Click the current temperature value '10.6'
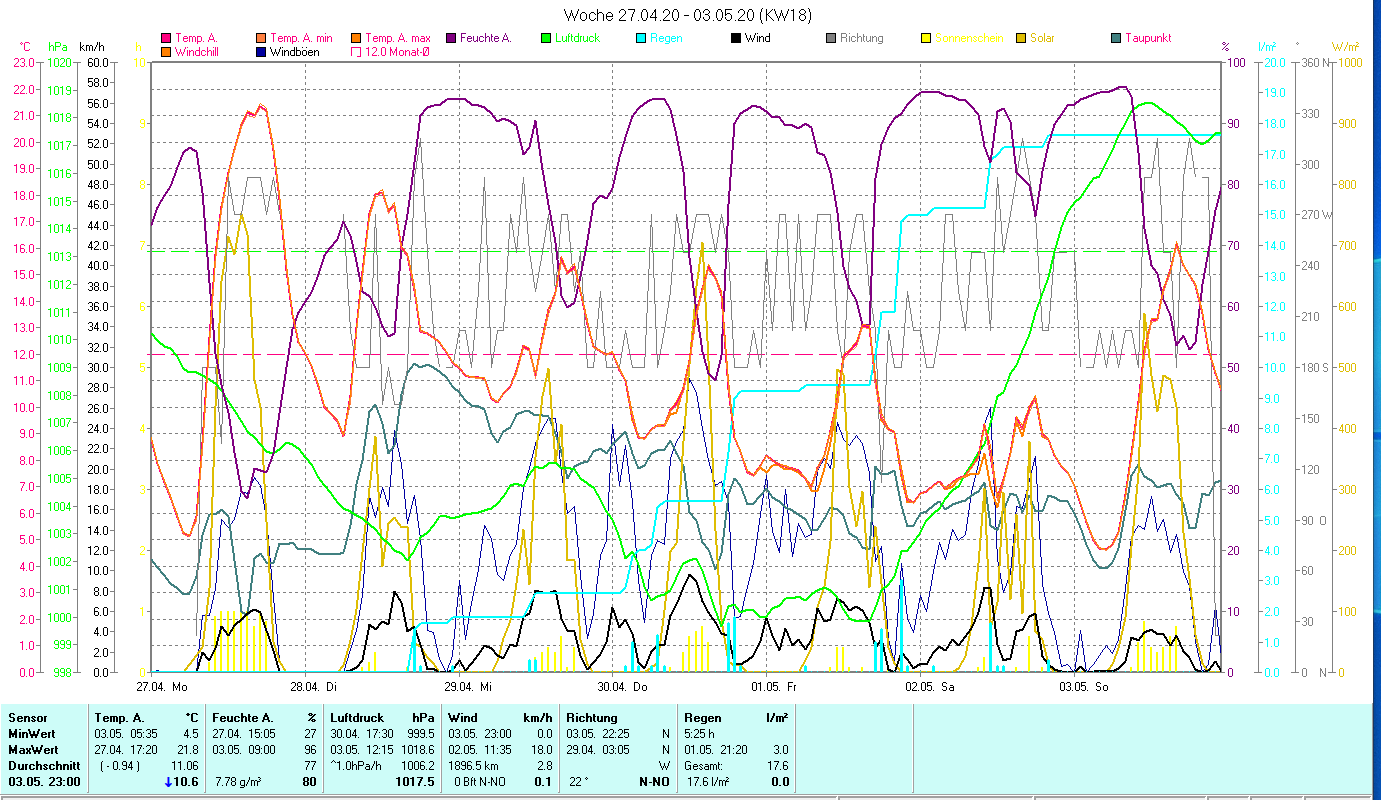 tap(188, 782)
